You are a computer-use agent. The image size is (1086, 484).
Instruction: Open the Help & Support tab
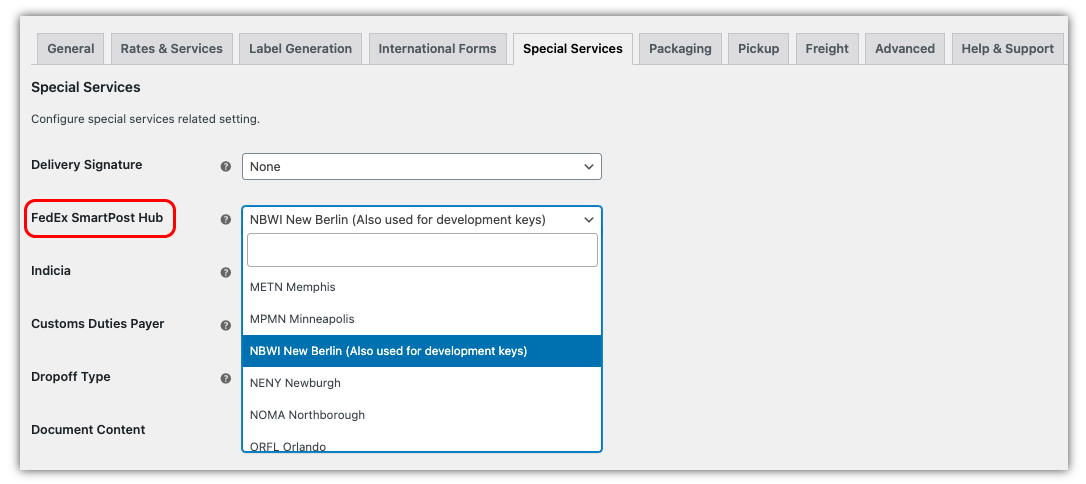click(x=1008, y=49)
